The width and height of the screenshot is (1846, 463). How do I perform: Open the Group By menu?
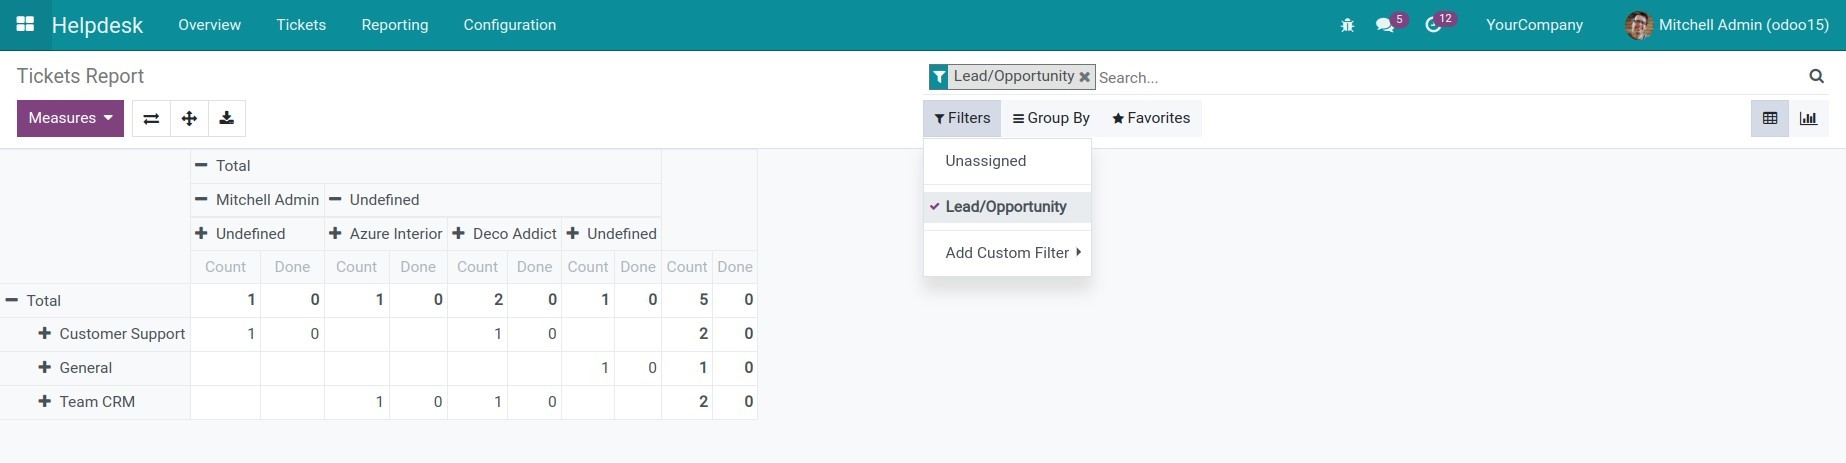(x=1050, y=118)
